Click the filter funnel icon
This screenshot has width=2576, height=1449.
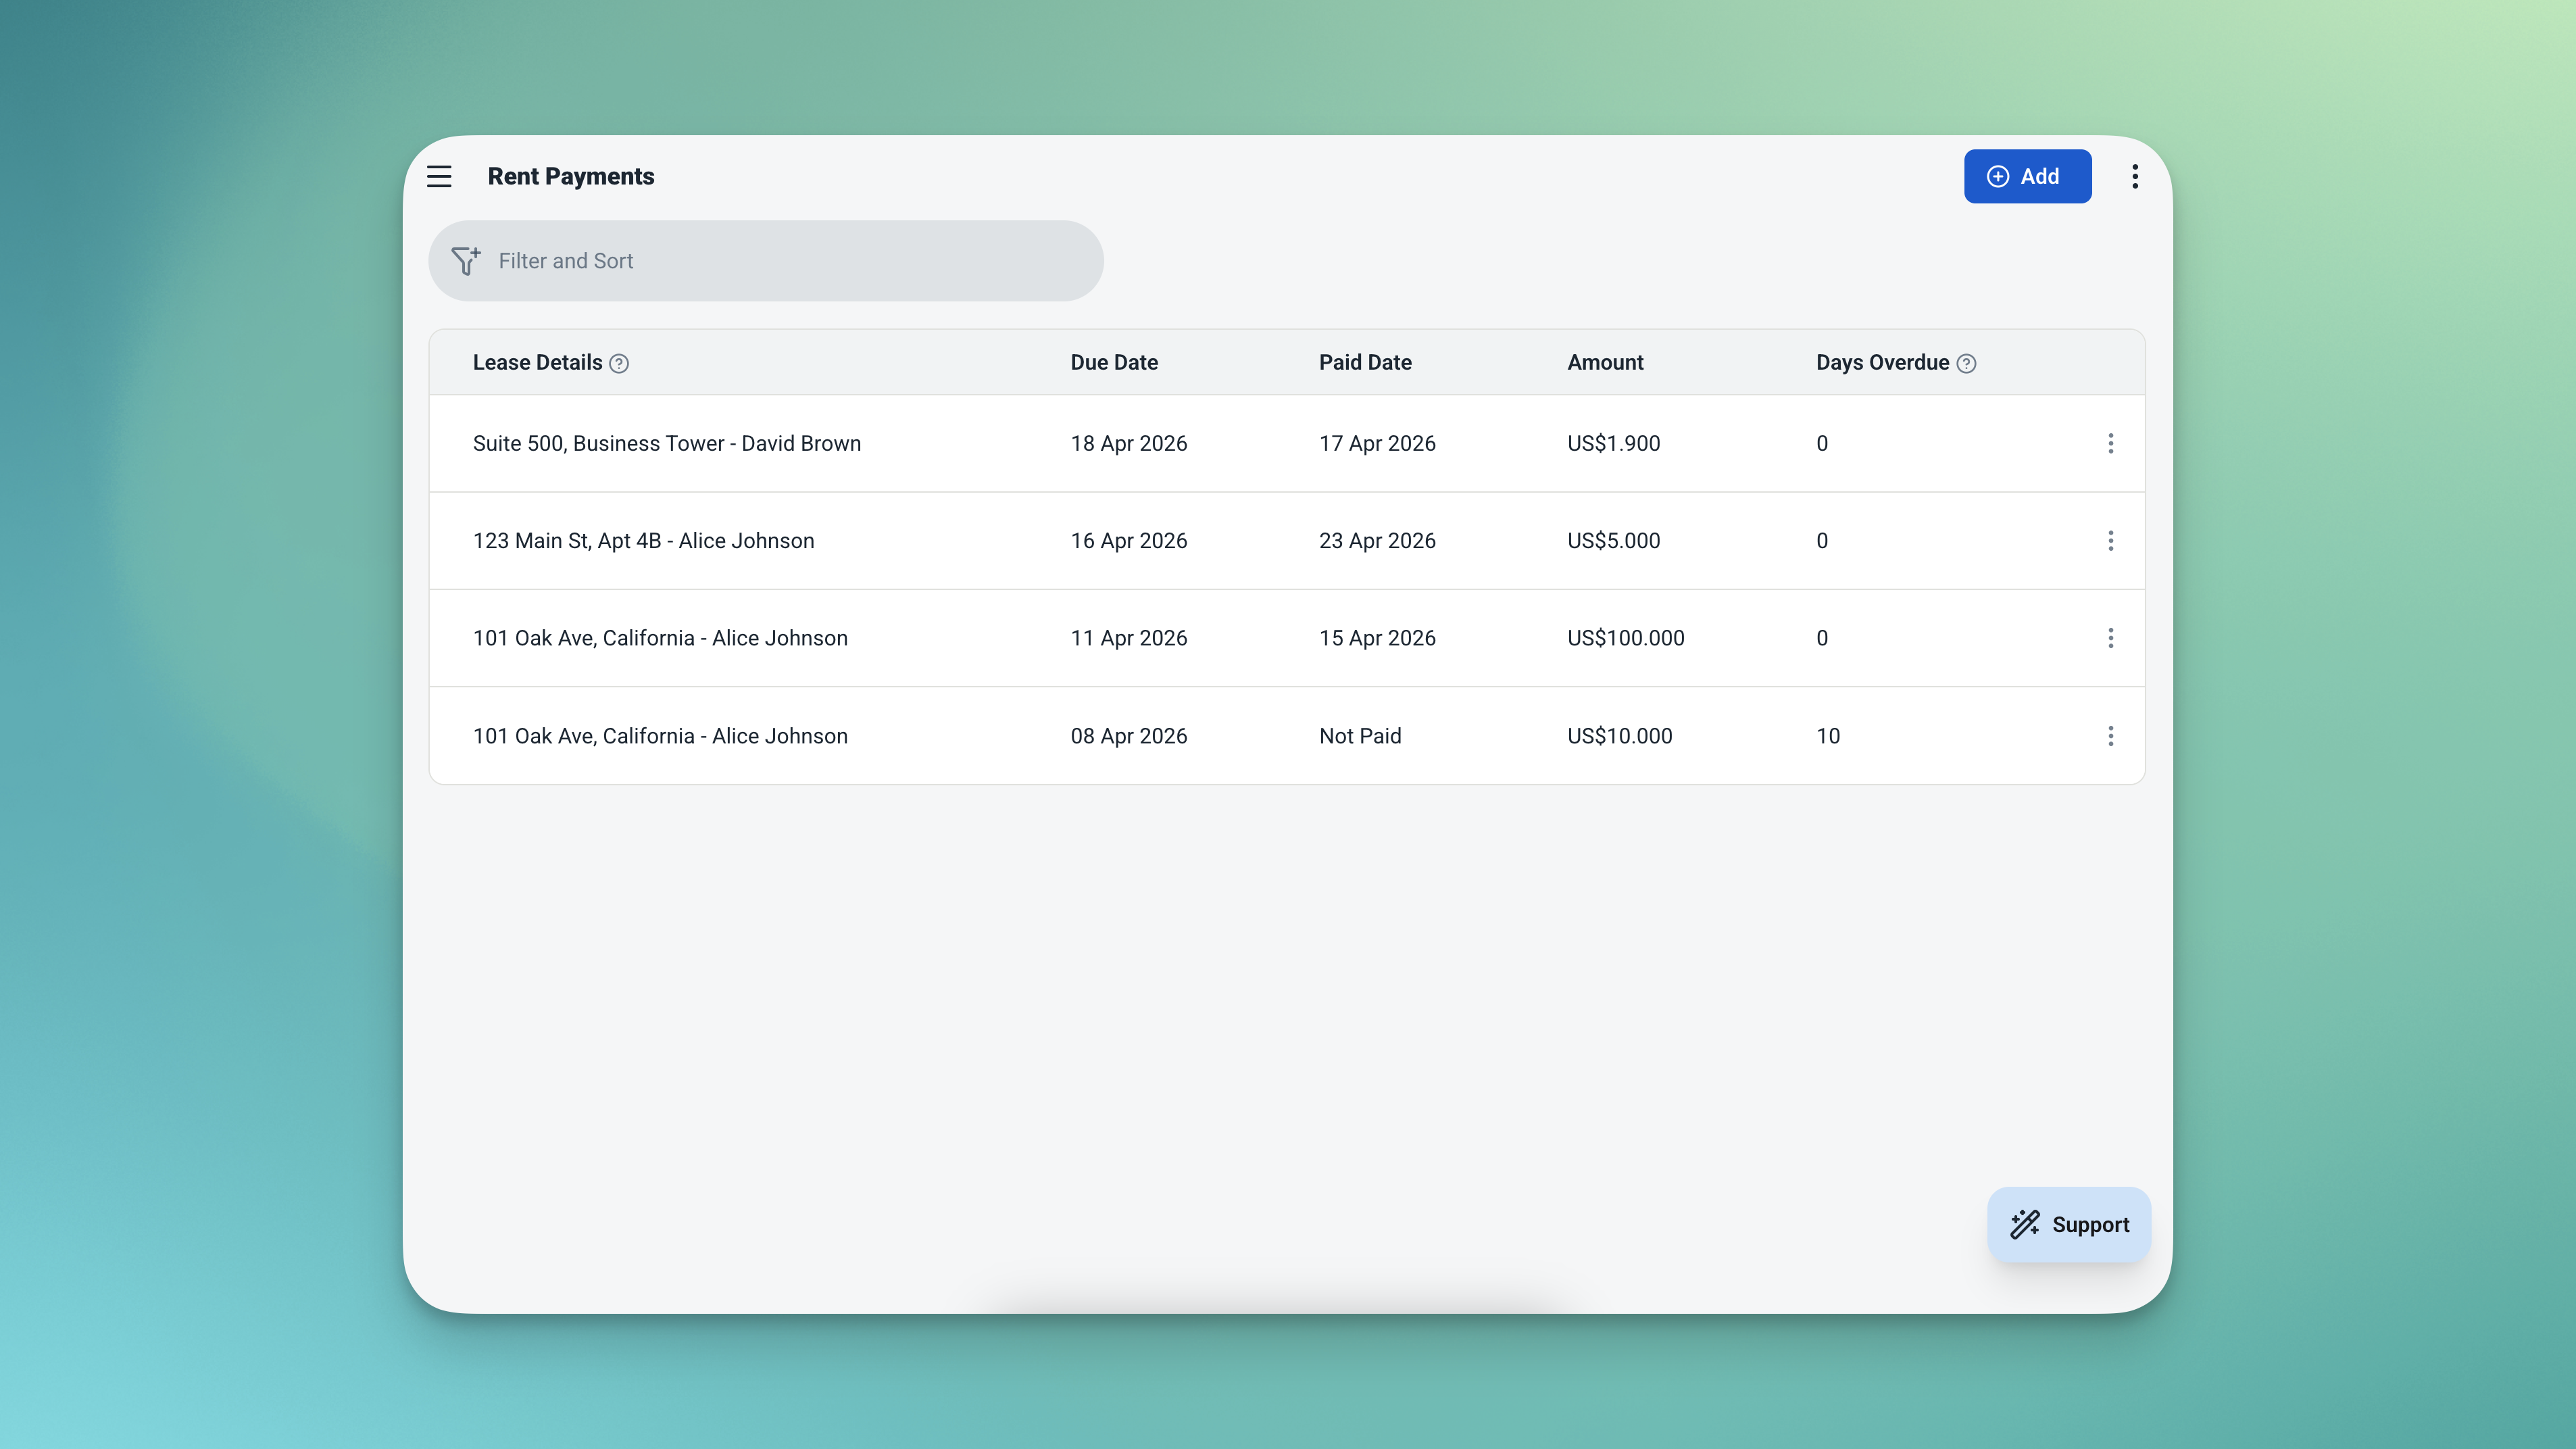click(x=465, y=261)
